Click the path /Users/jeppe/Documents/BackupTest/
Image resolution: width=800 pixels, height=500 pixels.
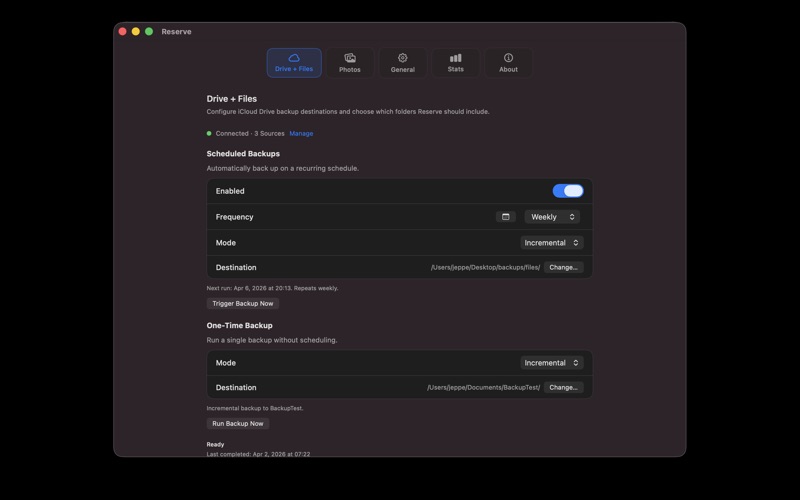pos(483,388)
